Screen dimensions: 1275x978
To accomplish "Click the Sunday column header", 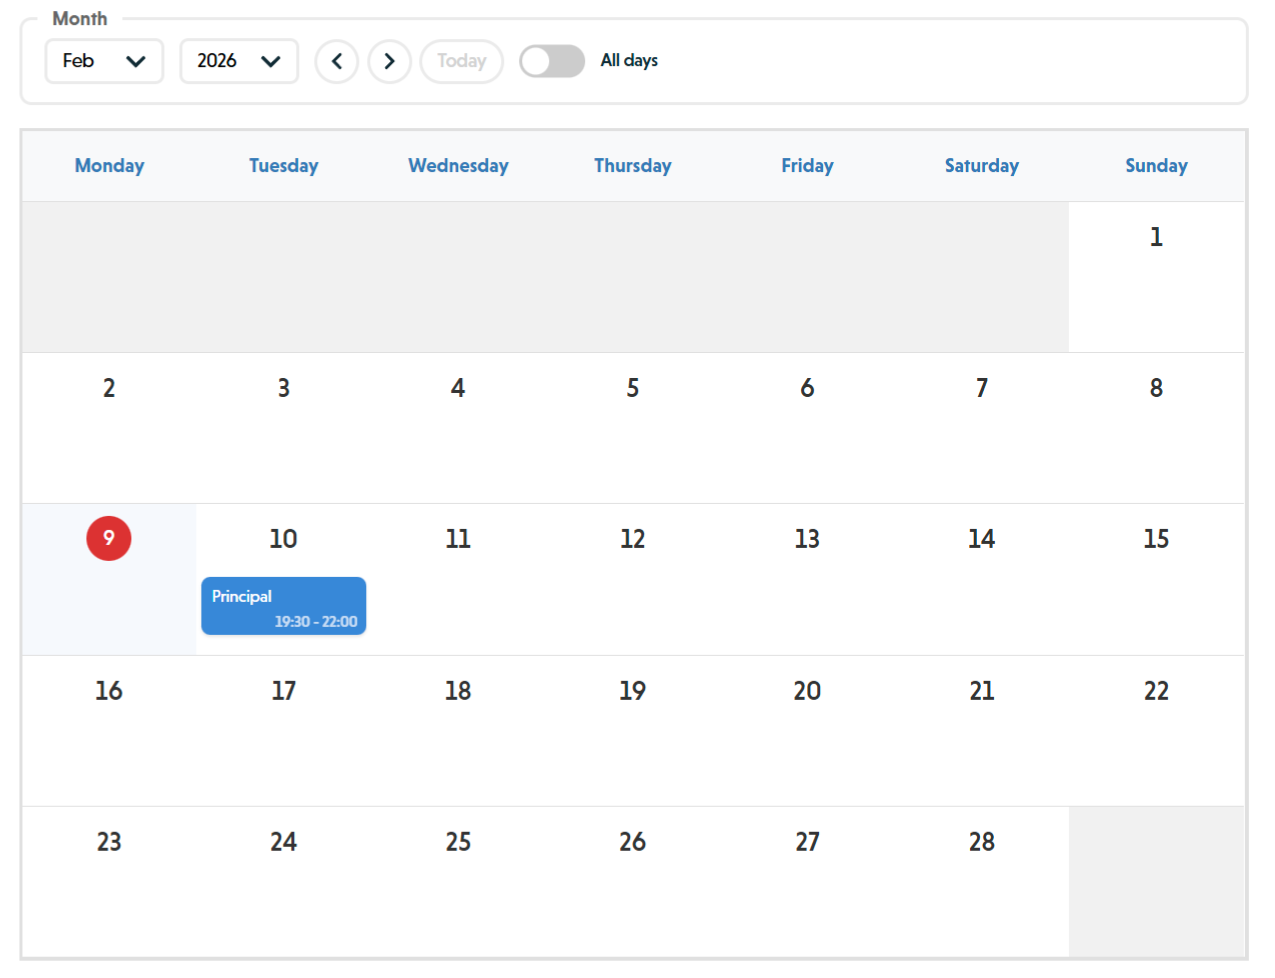I will click(x=1156, y=165).
